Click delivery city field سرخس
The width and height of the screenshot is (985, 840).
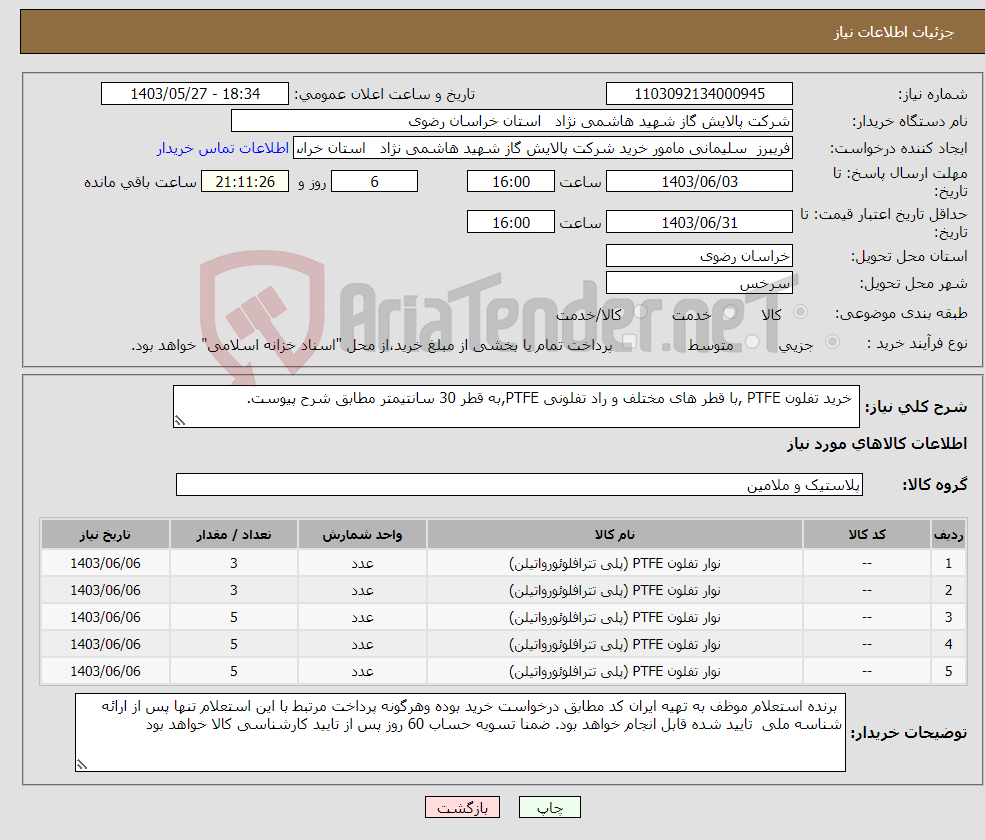tap(699, 283)
